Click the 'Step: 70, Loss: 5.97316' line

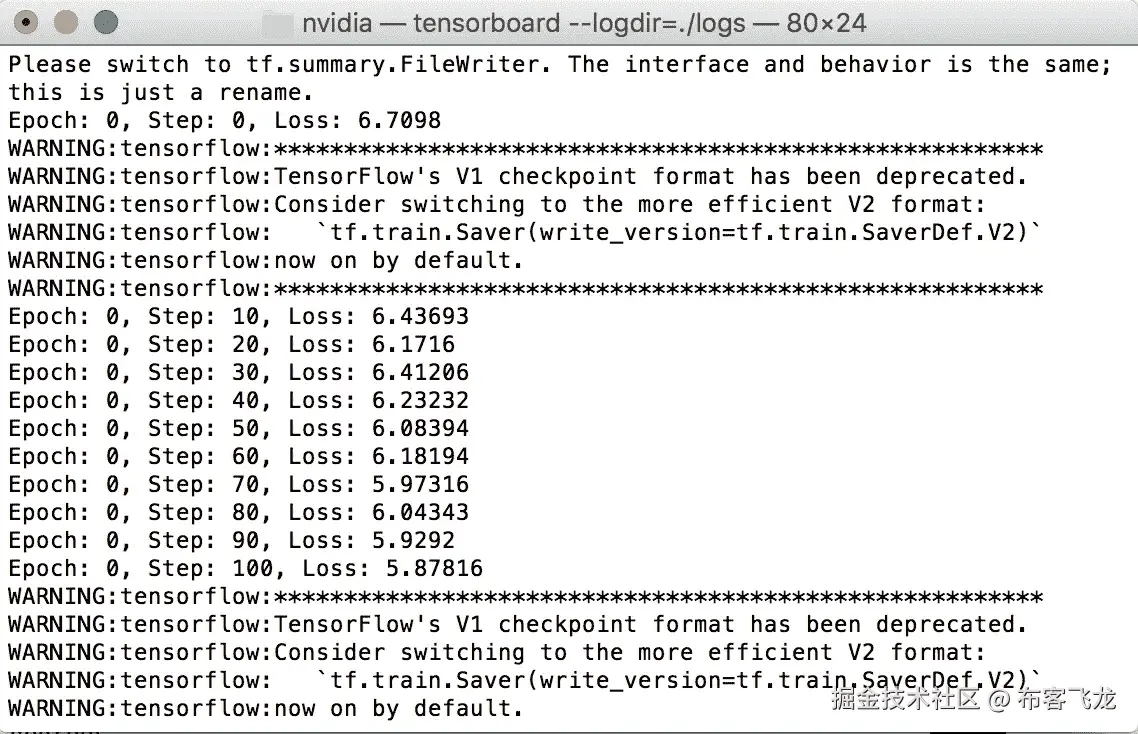point(238,485)
